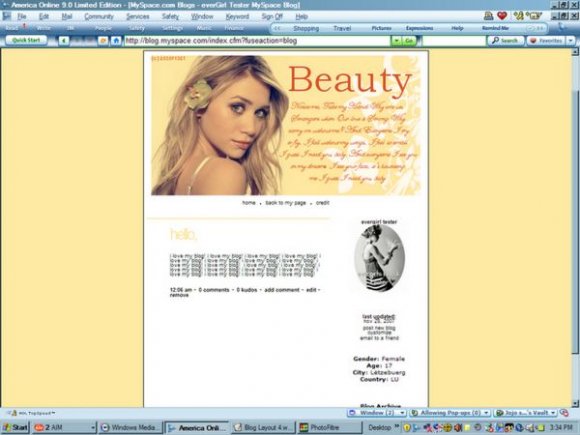
Task: Open the Help menu in menu bar
Action: [301, 16]
